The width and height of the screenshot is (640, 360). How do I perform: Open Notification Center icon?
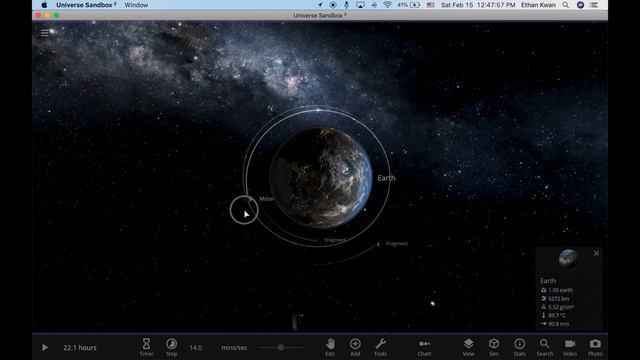(594, 5)
